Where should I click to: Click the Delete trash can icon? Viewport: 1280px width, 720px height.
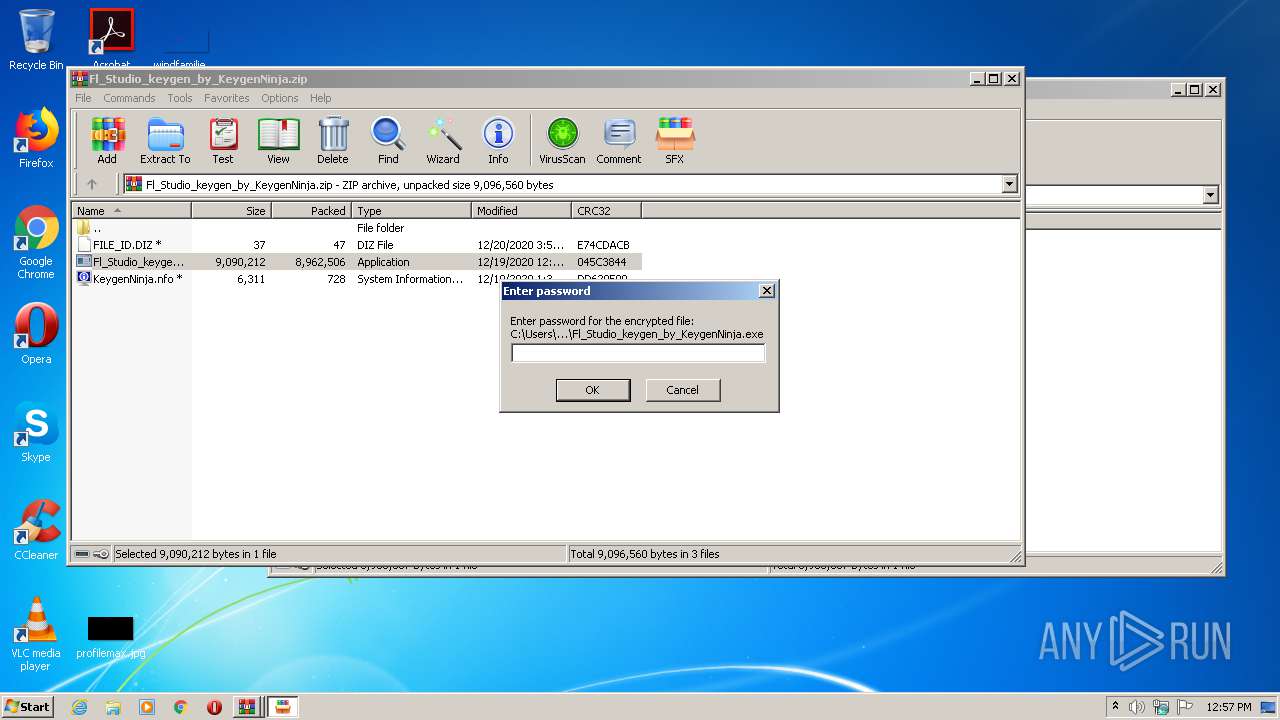coord(333,140)
